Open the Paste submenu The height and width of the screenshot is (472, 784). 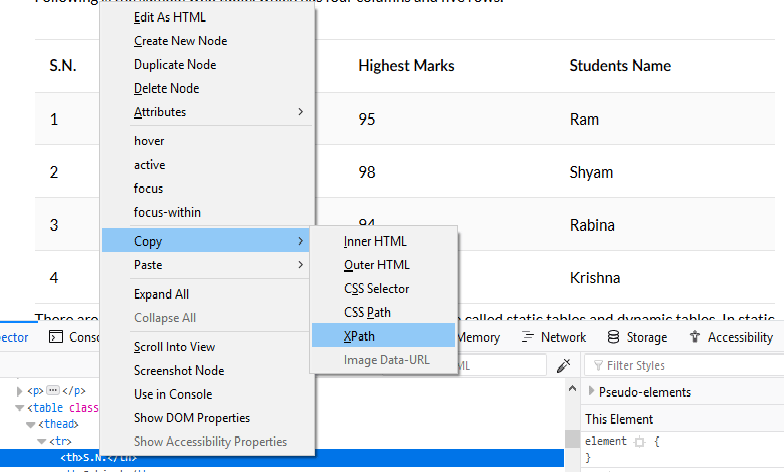click(x=207, y=265)
